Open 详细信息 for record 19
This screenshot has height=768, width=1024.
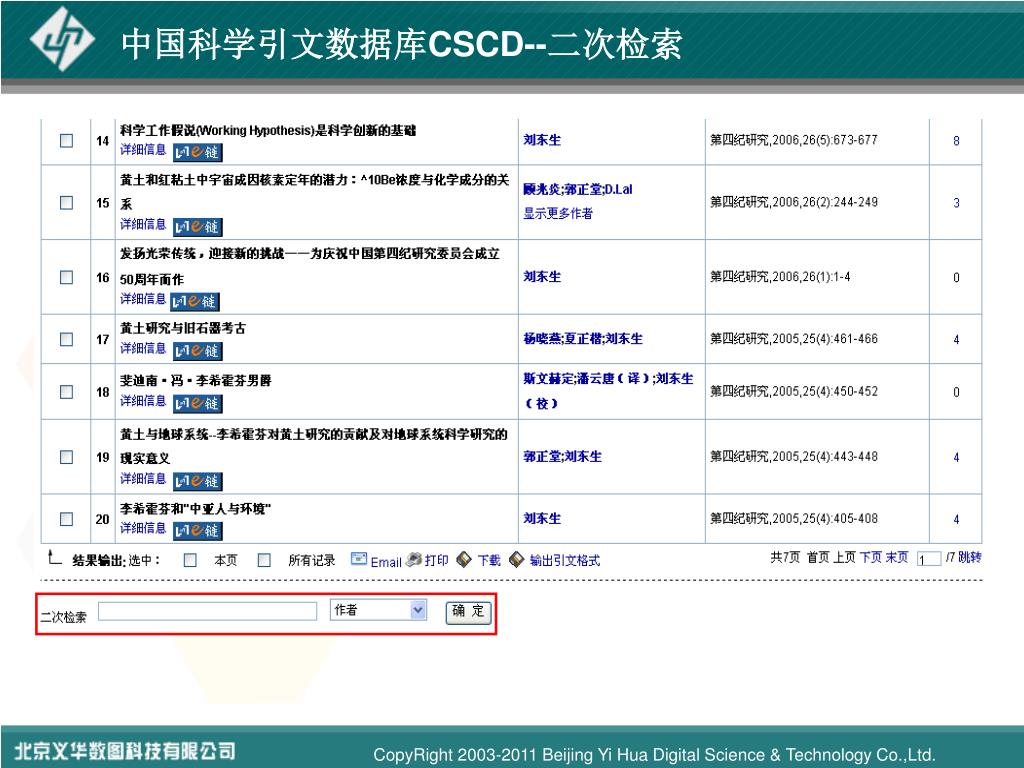click(x=143, y=479)
